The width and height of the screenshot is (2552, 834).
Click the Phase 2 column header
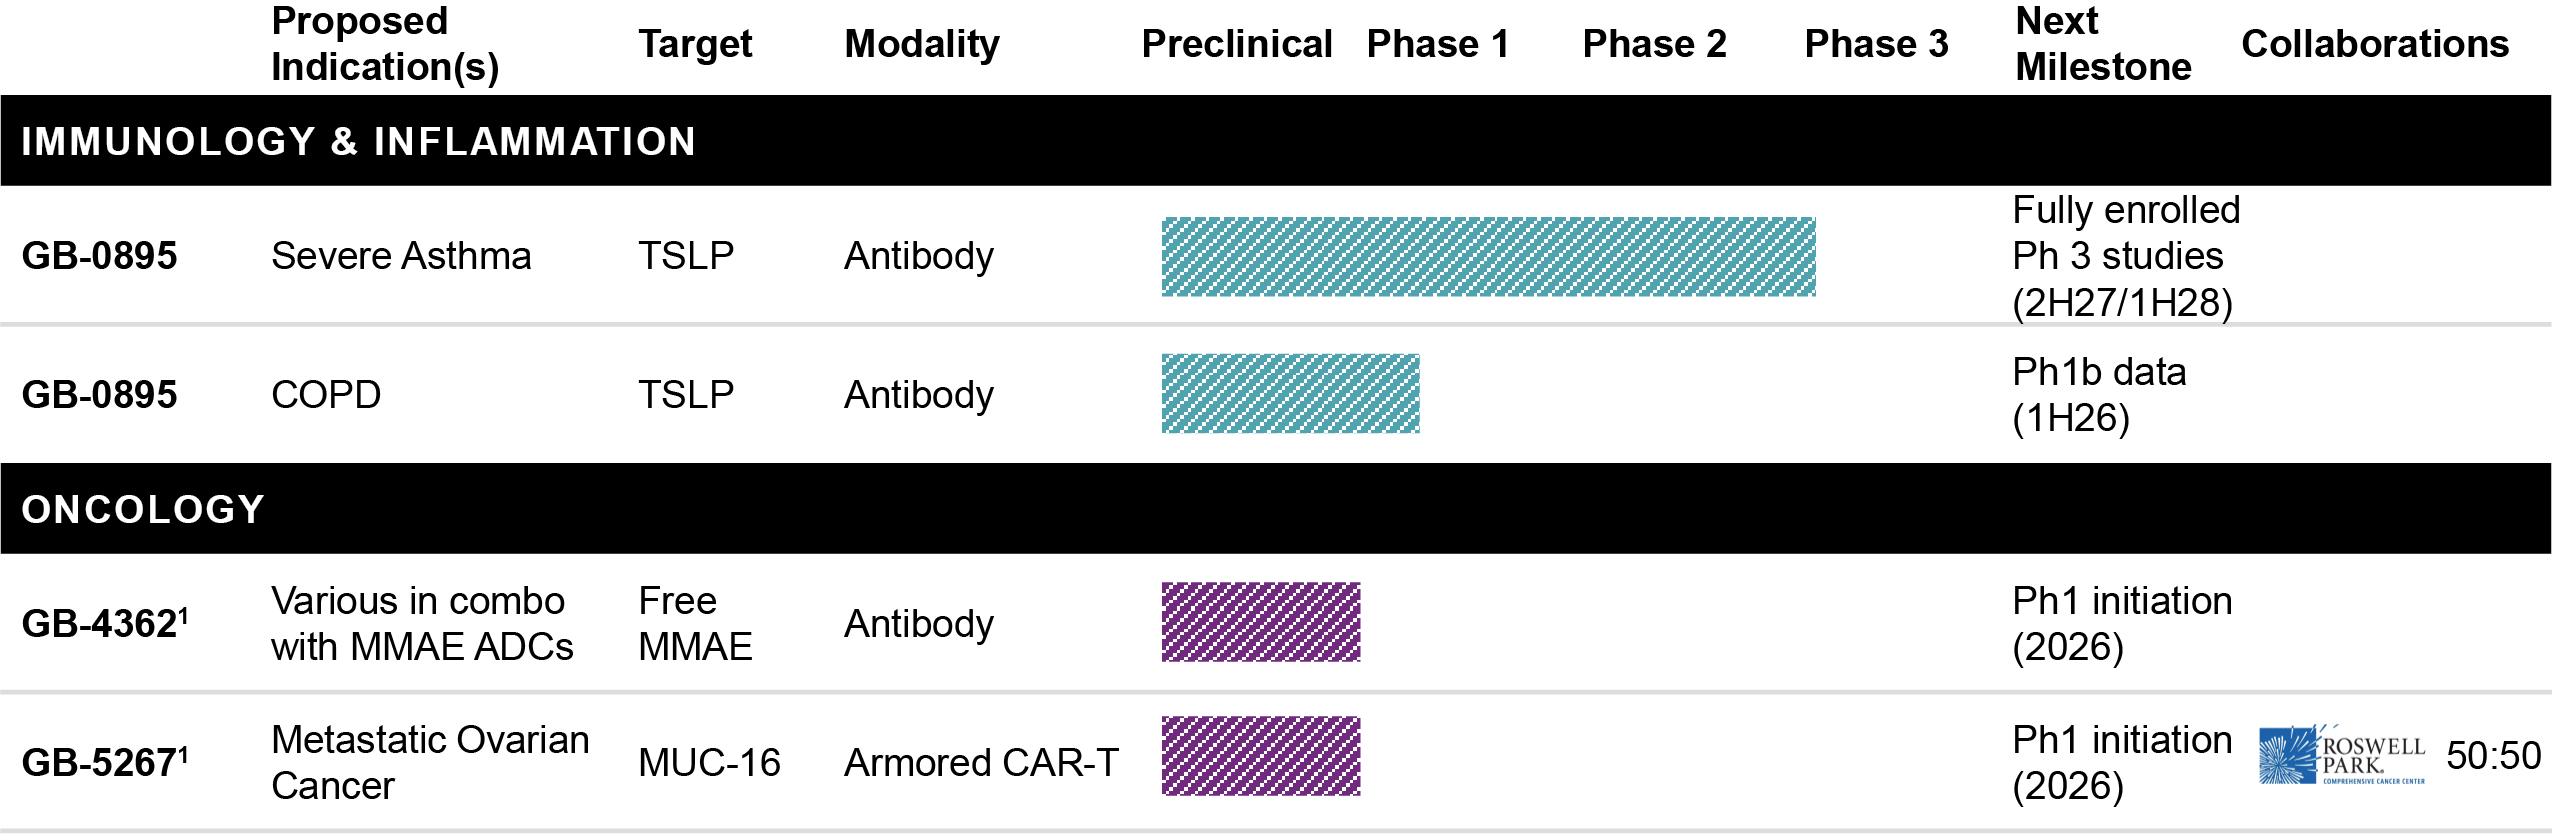tap(1654, 44)
